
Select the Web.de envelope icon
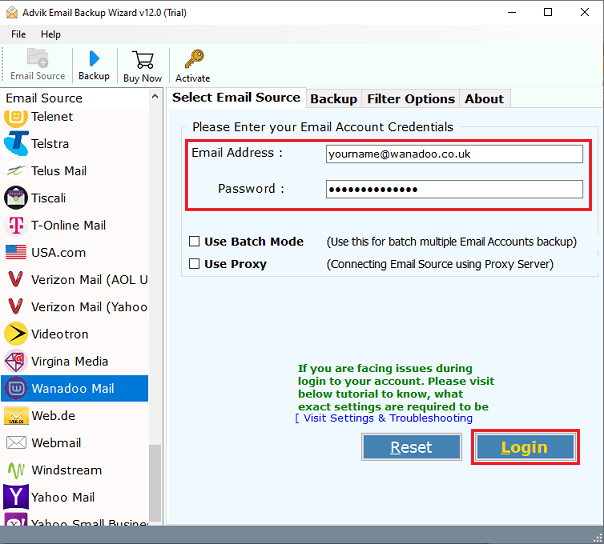coord(16,416)
